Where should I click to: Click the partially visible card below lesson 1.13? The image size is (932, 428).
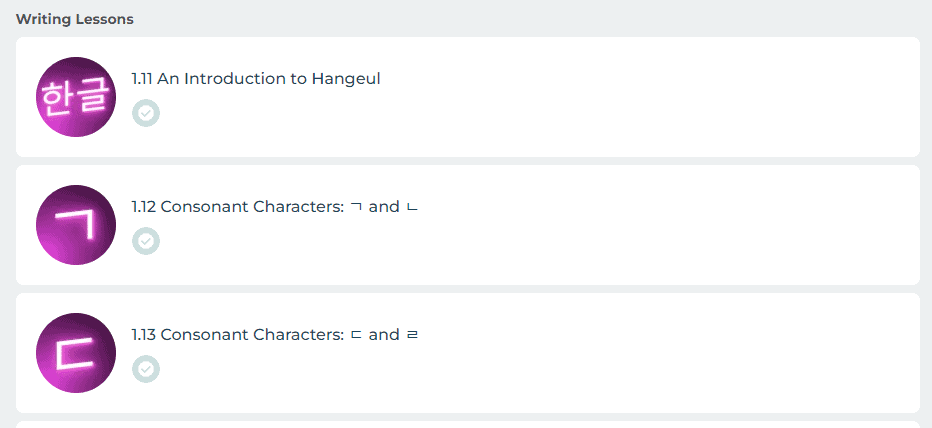click(x=468, y=424)
